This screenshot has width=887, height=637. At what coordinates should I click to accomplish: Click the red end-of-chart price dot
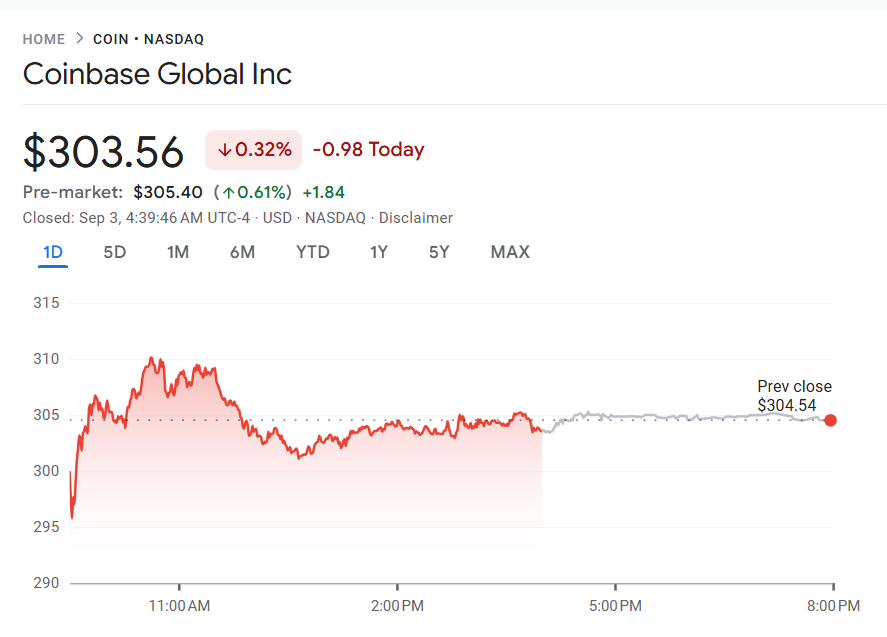click(830, 420)
